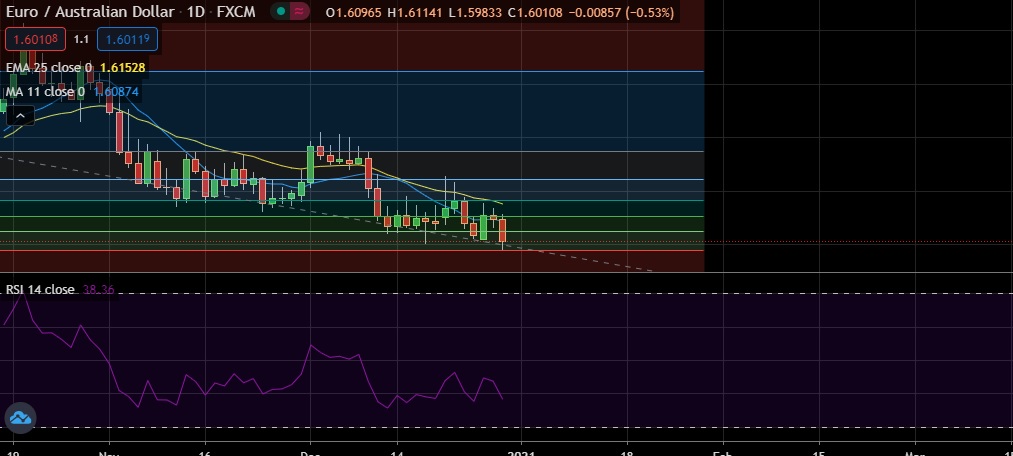This screenshot has height=456, width=1013.
Task: Click the 1D interval label in title
Action: point(196,12)
